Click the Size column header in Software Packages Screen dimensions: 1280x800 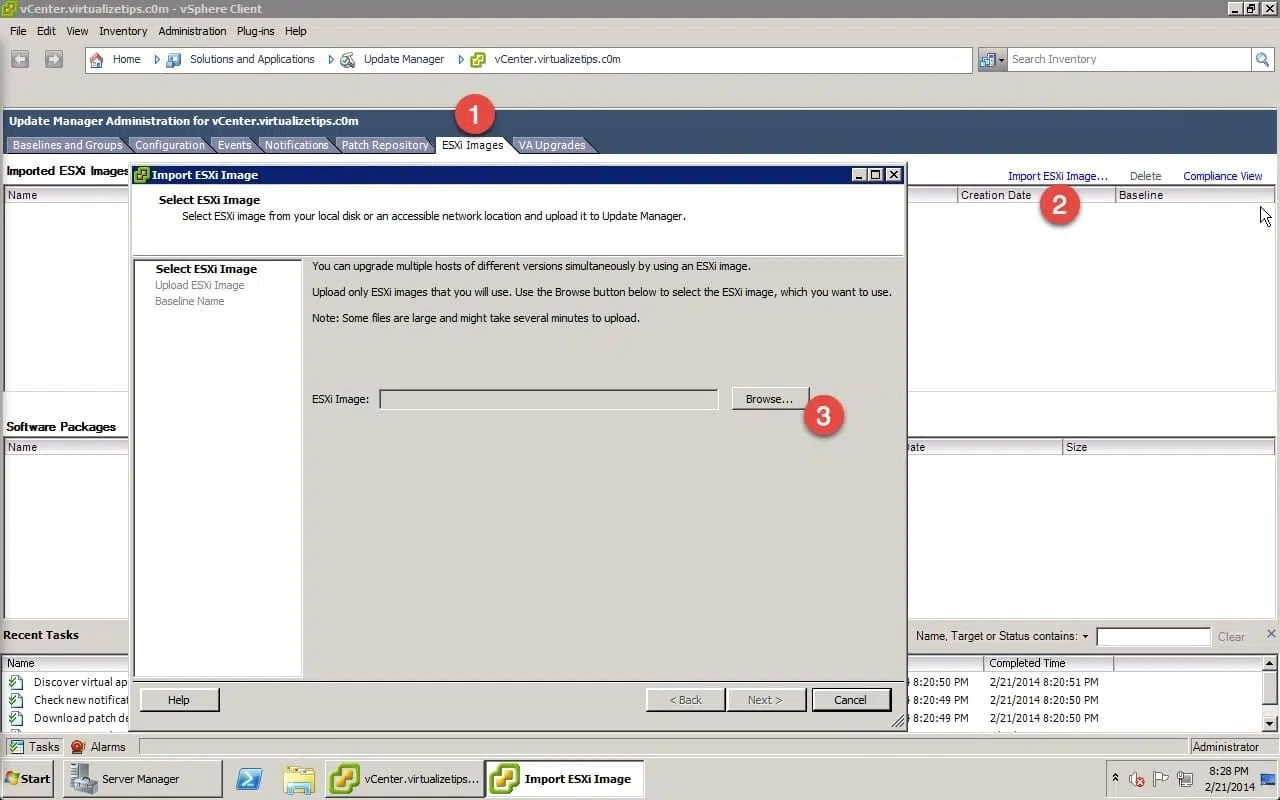(x=1168, y=447)
